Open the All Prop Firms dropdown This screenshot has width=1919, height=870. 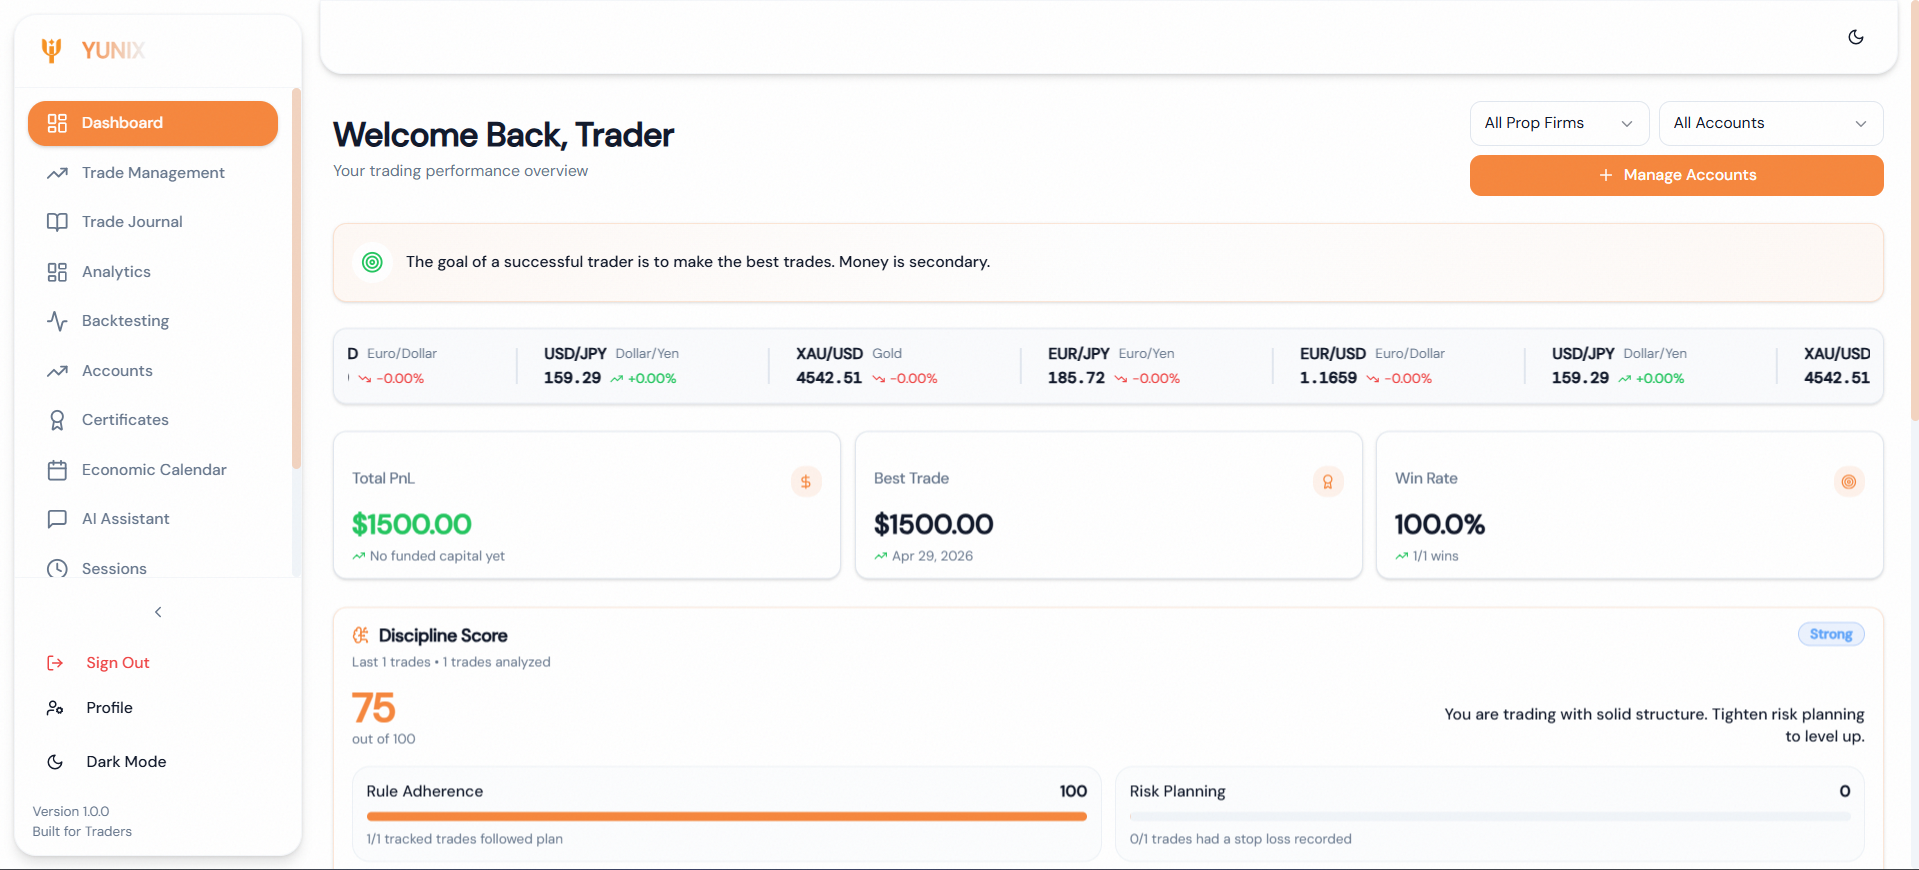point(1559,123)
